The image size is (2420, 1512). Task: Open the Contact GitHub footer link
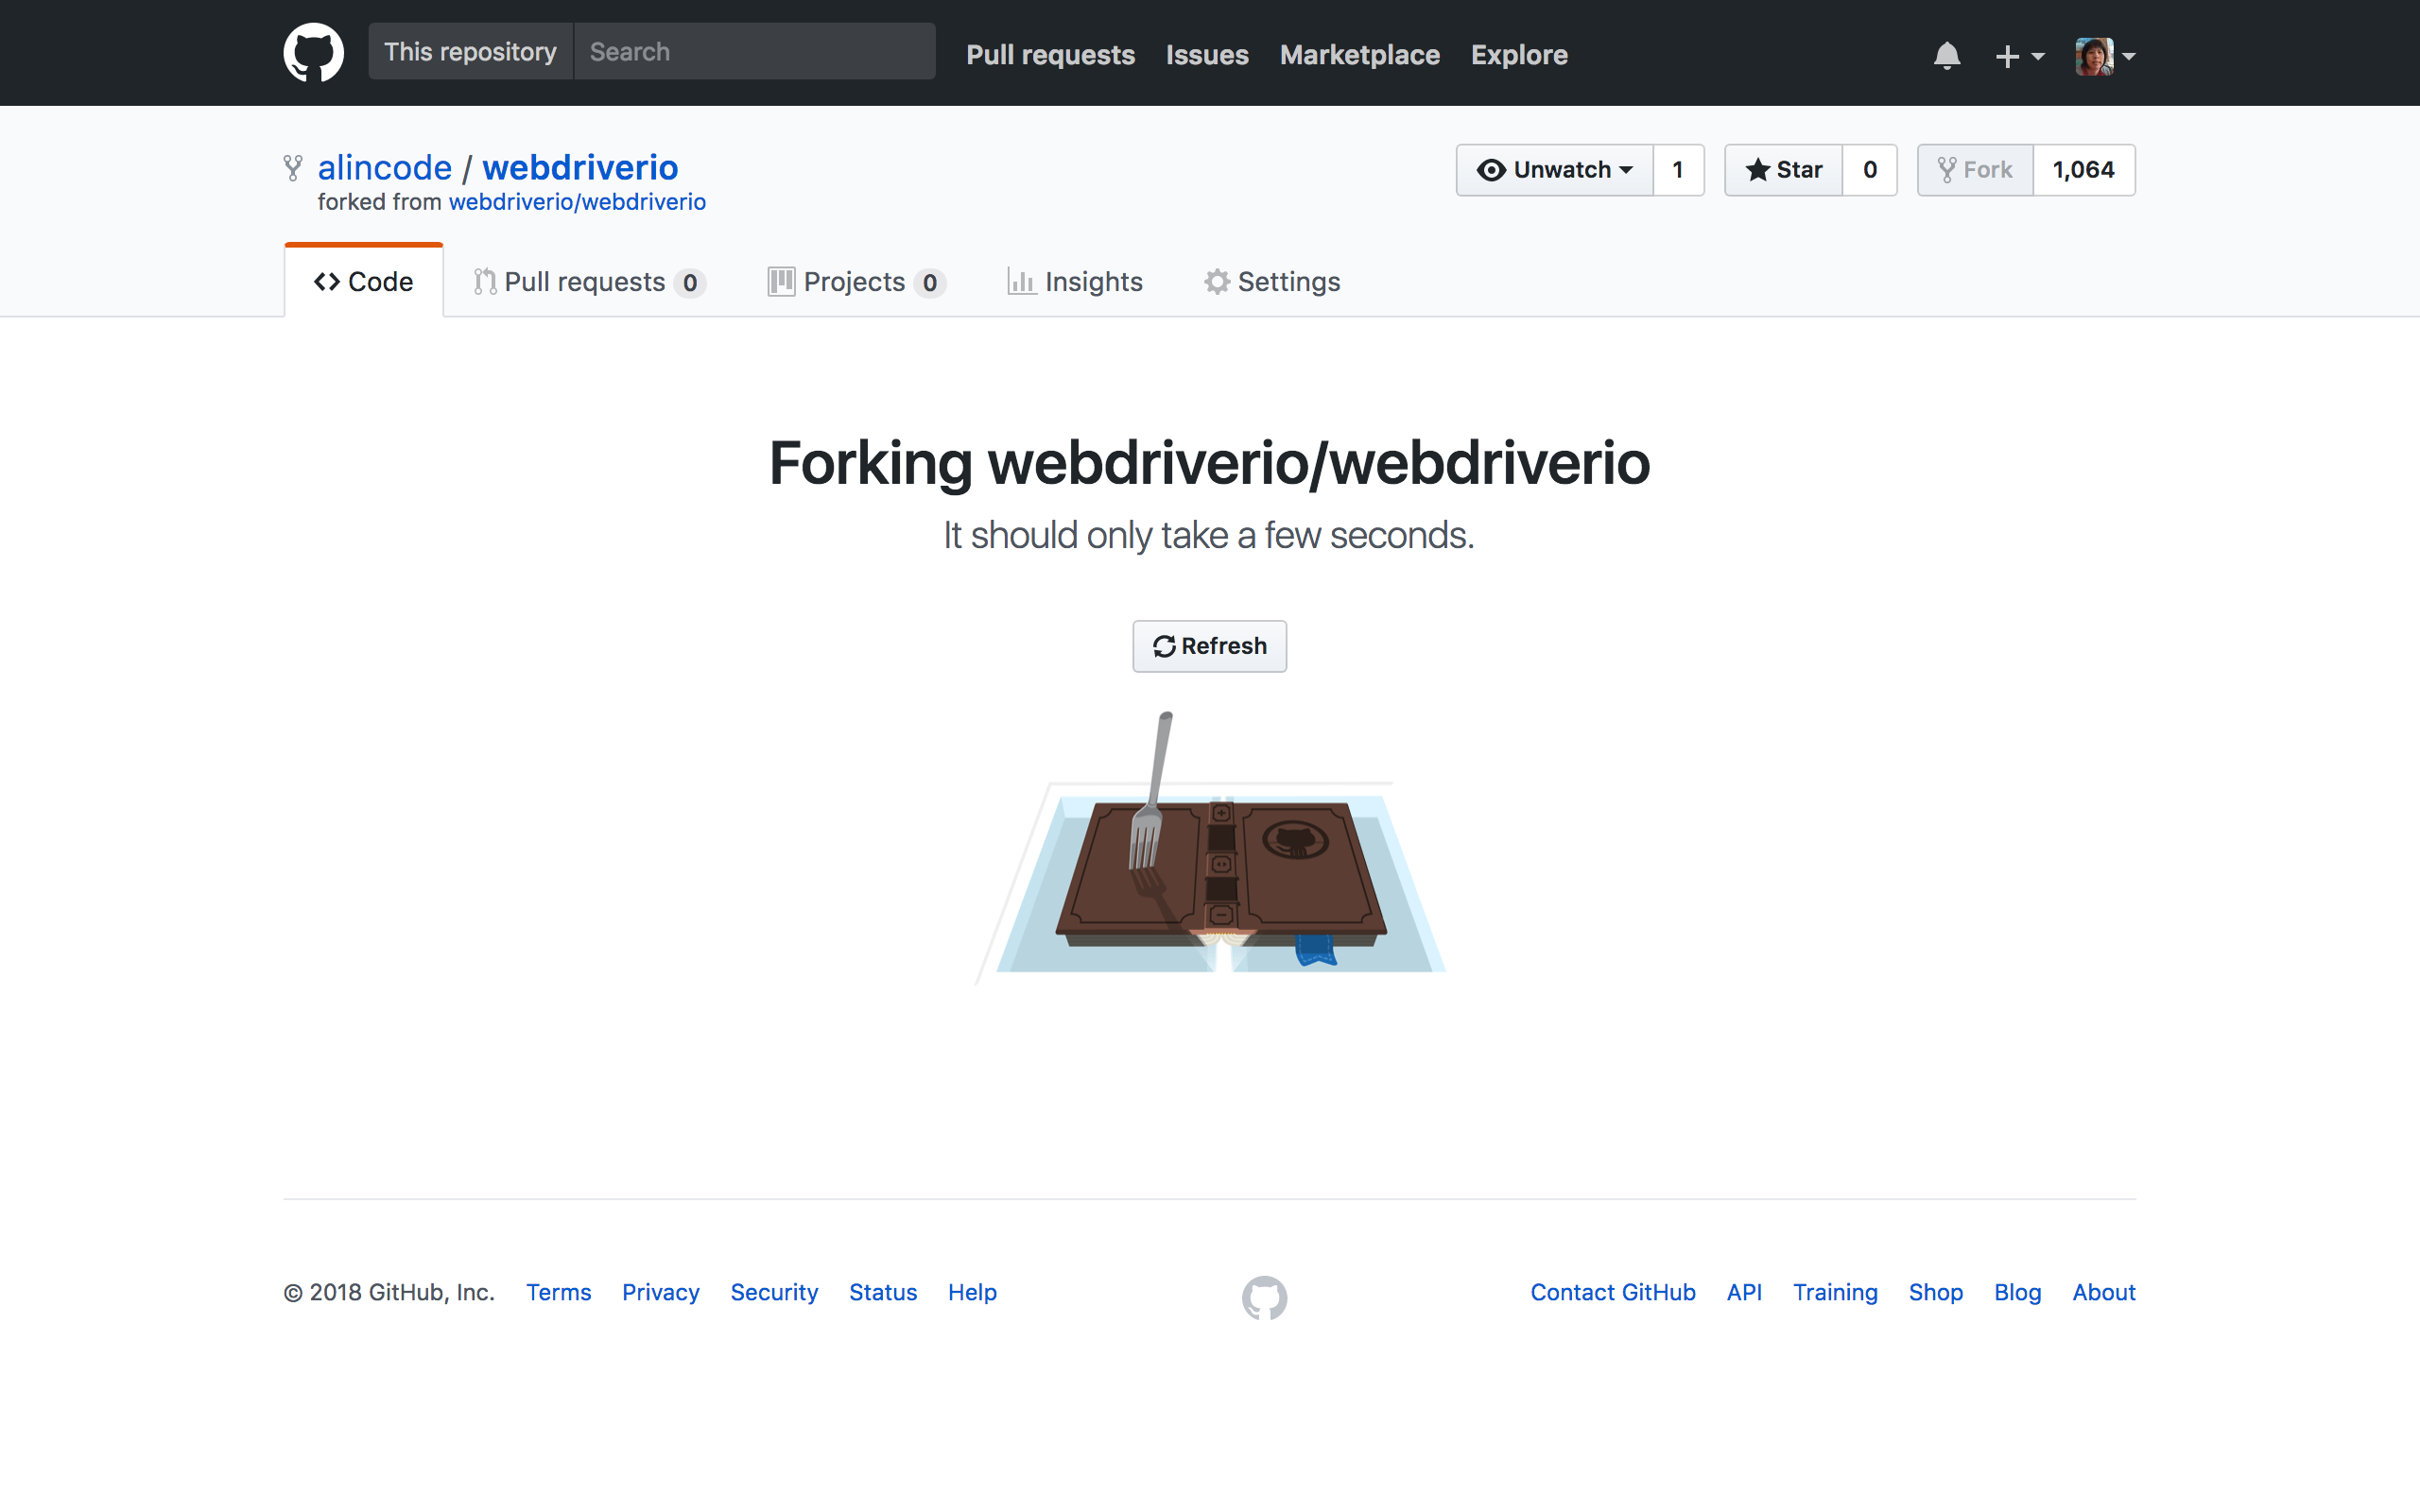tap(1612, 1292)
